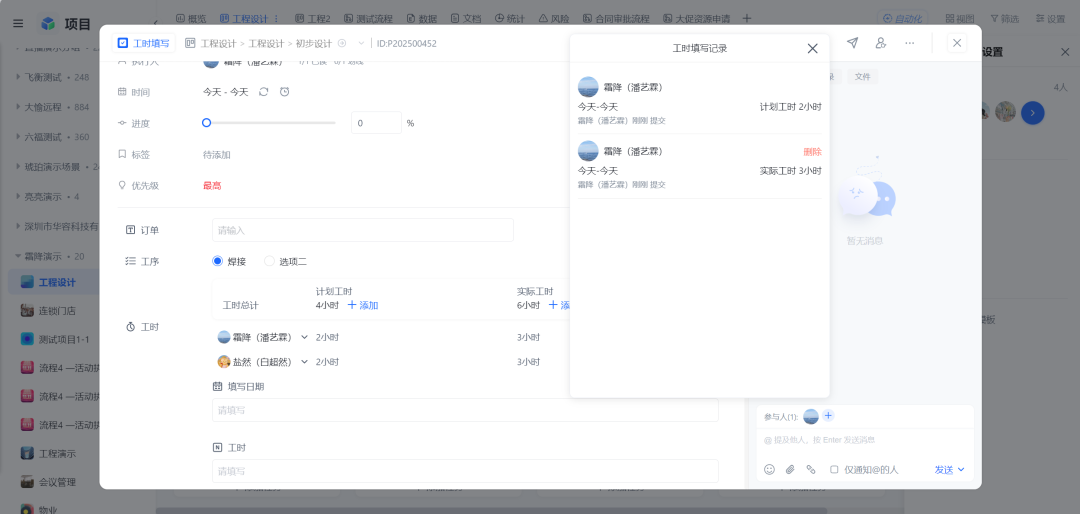Switch to the 概览 tab
The height and width of the screenshot is (514, 1080).
pyautogui.click(x=191, y=19)
